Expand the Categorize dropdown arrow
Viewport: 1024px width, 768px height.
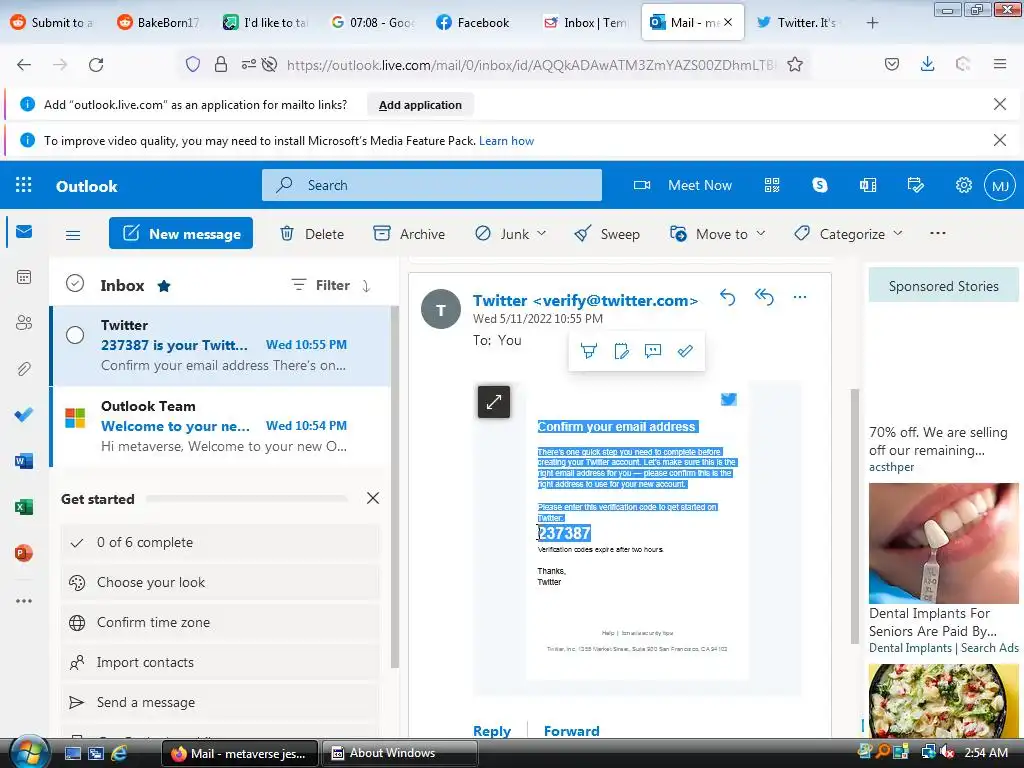pos(898,233)
